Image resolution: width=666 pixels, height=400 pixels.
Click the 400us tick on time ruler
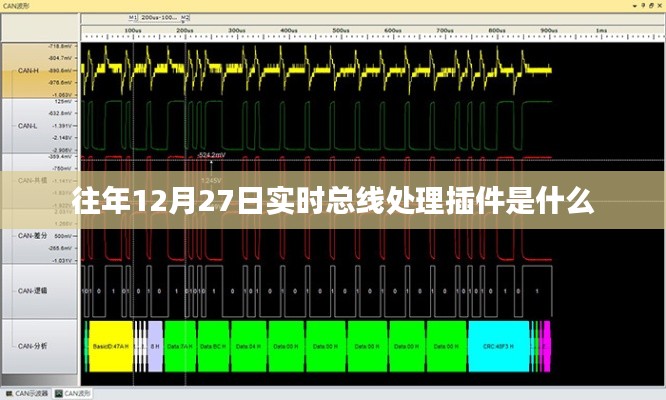(x=289, y=31)
